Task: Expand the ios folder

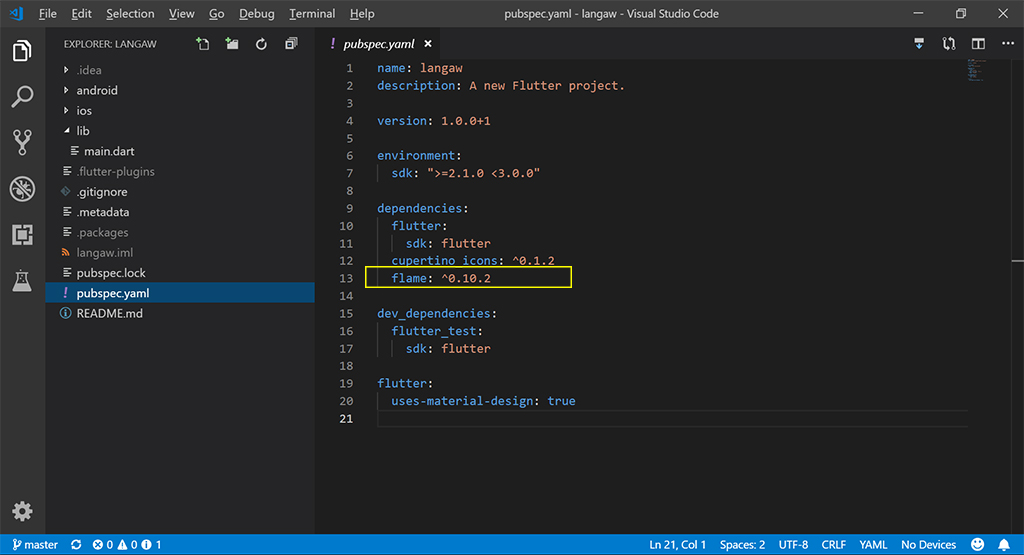Action: (84, 110)
